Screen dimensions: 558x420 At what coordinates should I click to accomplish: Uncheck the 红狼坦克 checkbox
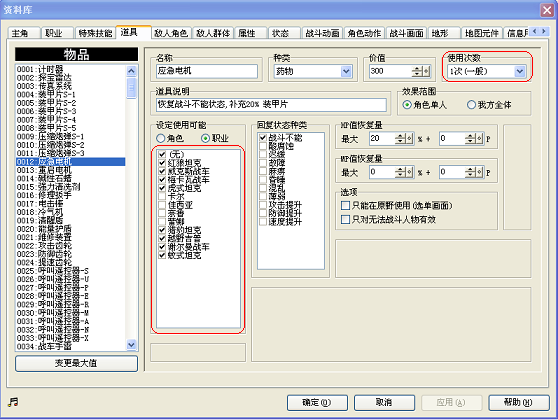click(162, 163)
